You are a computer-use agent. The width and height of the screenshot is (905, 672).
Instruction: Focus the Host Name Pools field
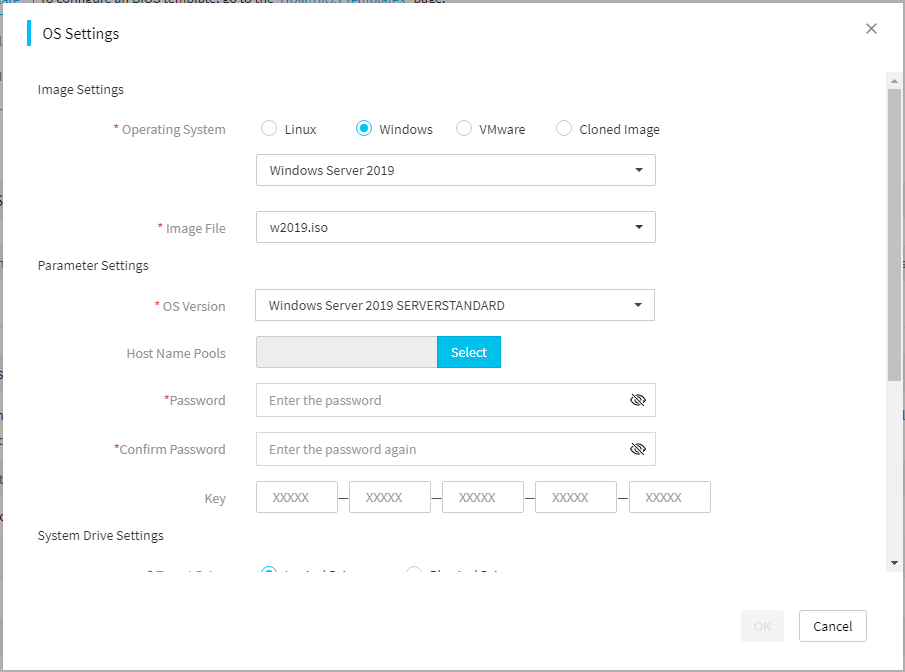pyautogui.click(x=346, y=352)
